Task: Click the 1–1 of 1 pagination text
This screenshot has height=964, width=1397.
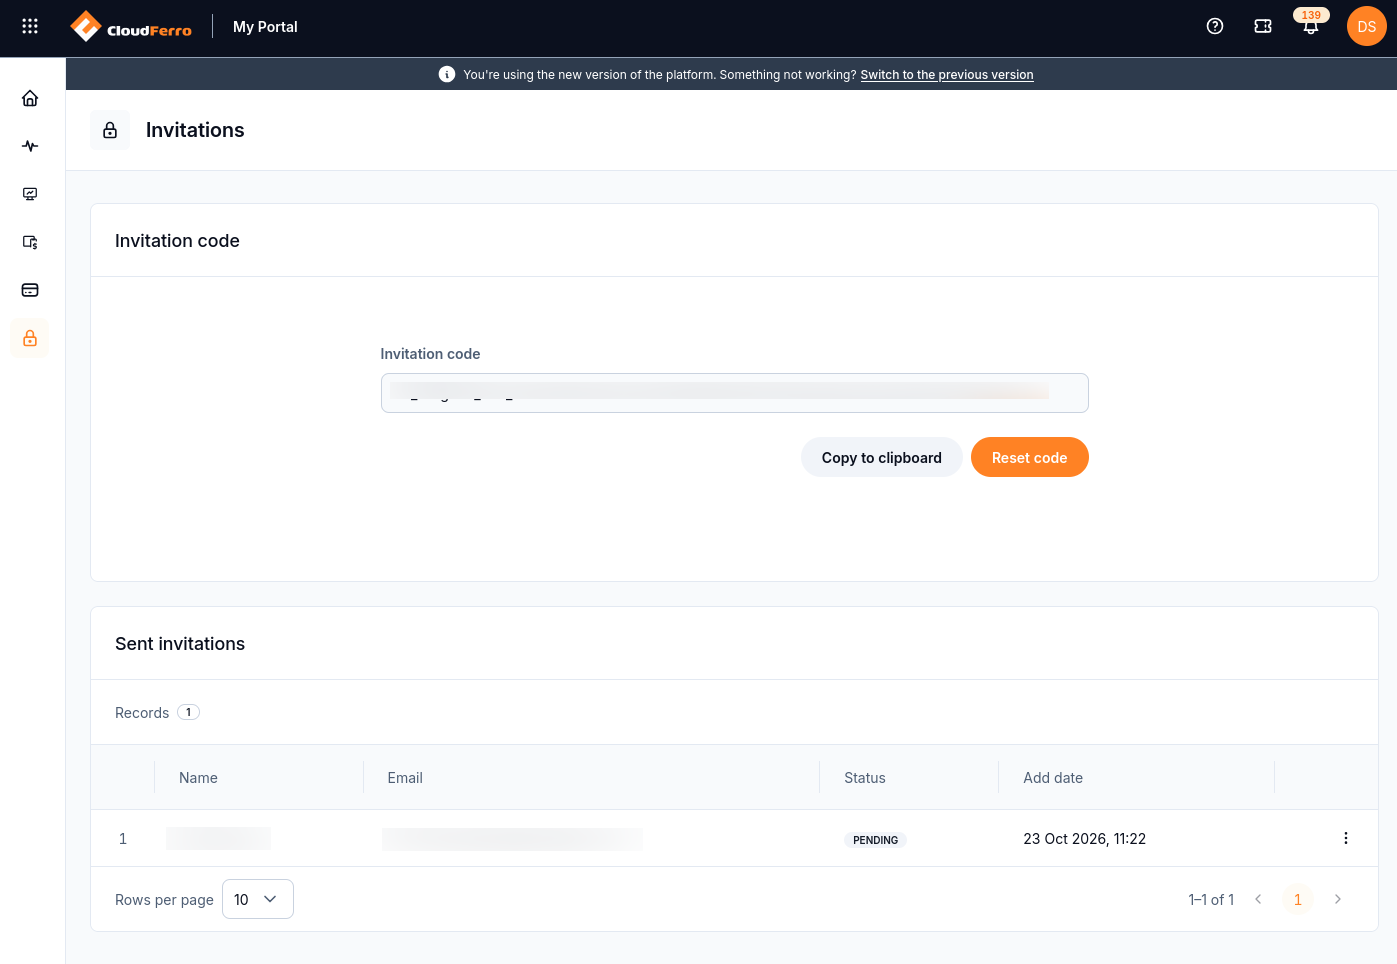Action: [x=1211, y=900]
